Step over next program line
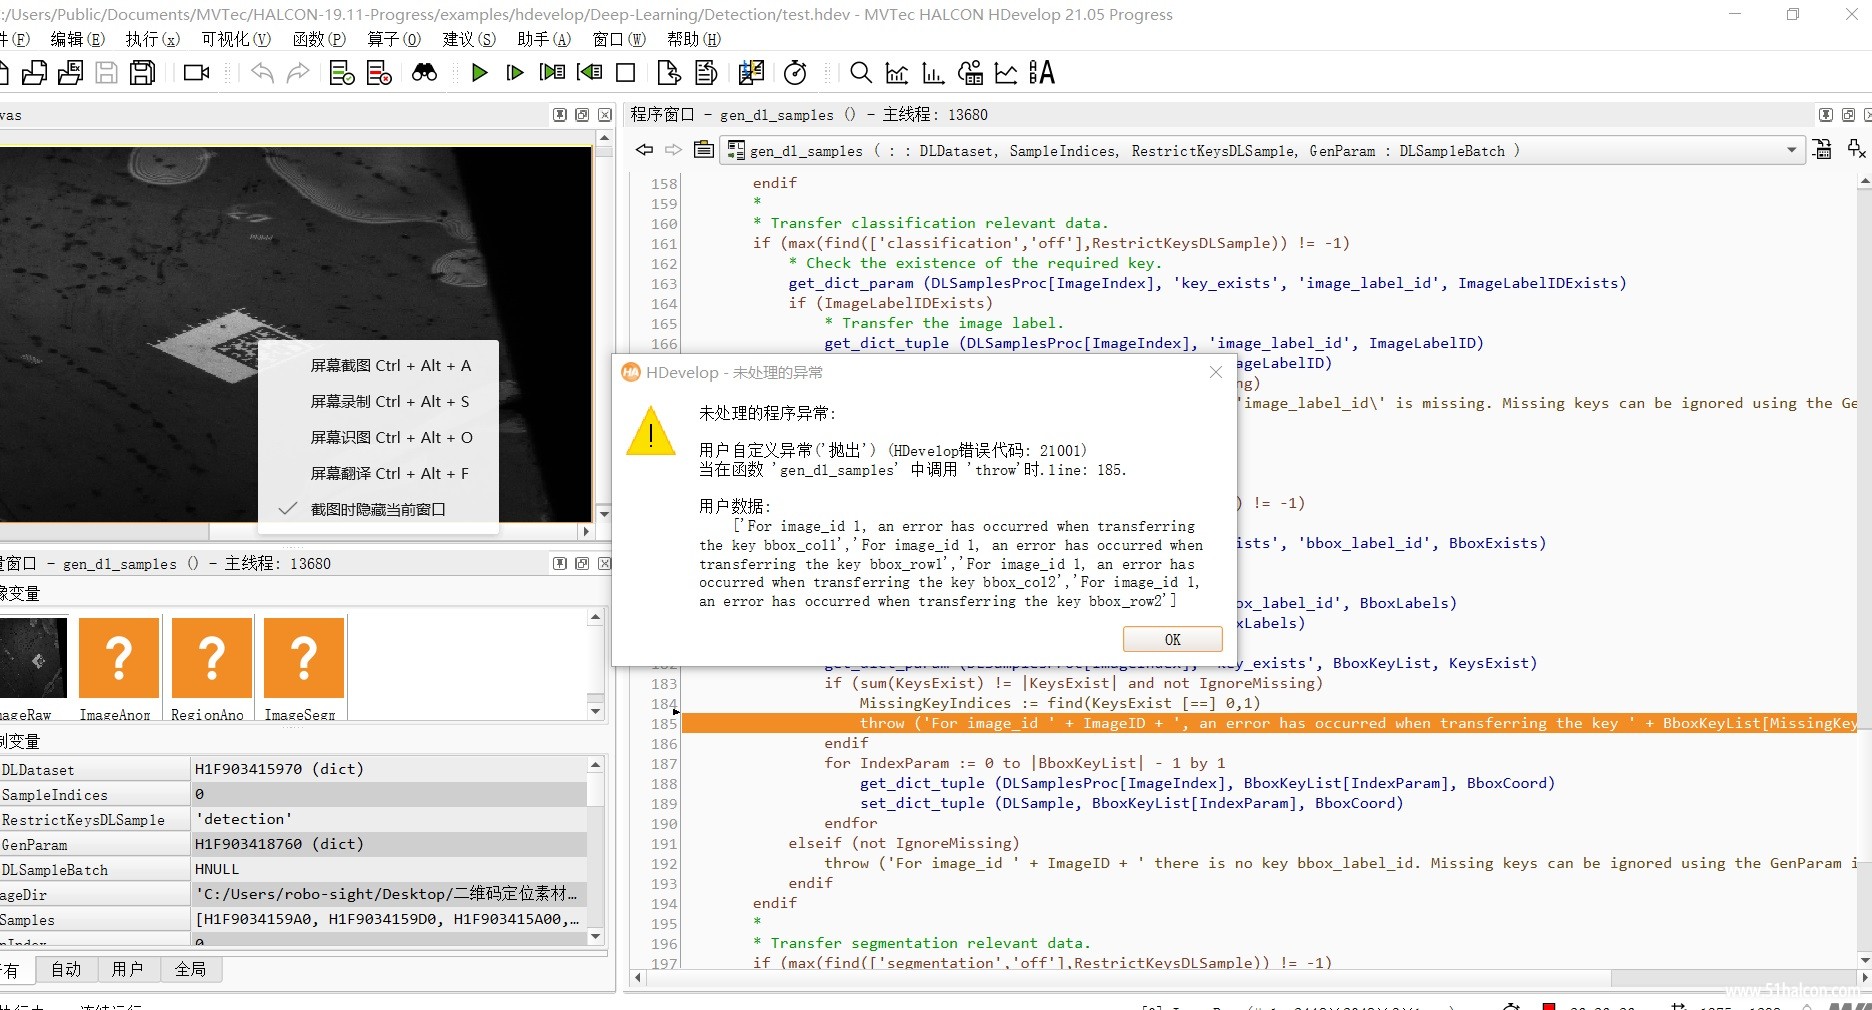 point(552,73)
